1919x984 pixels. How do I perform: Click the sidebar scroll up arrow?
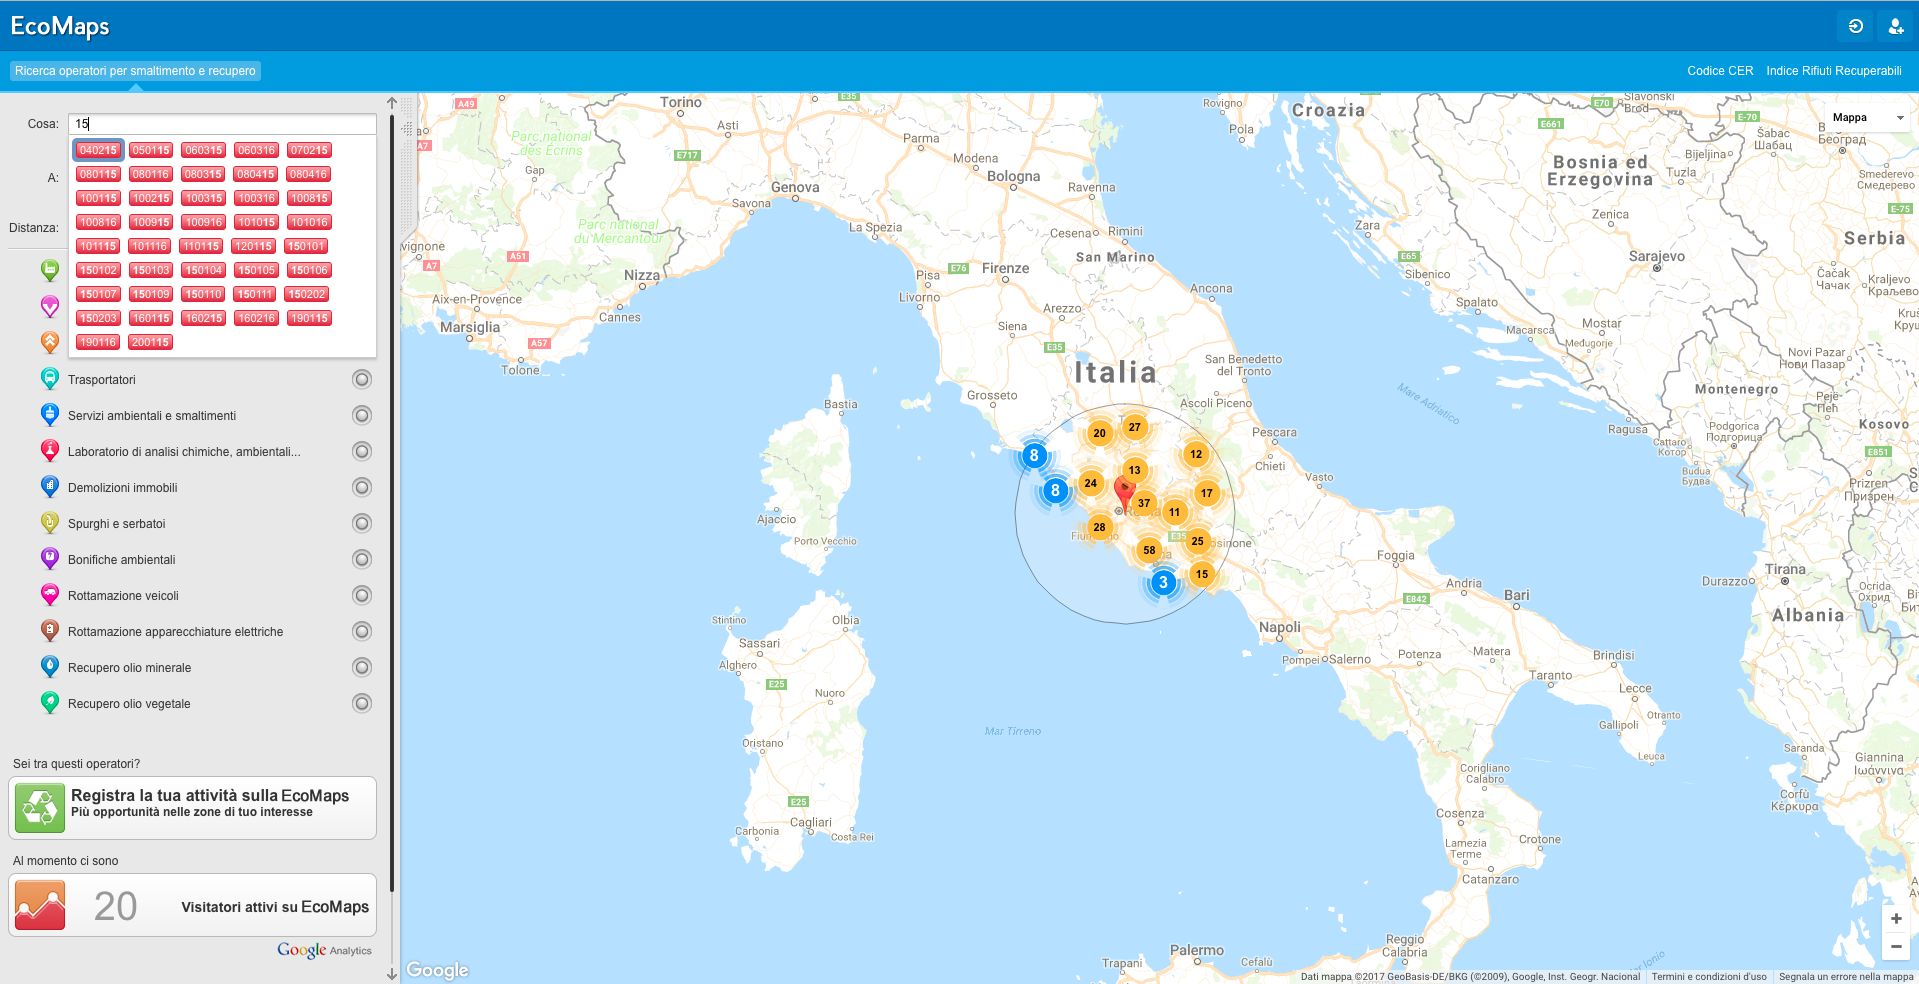point(392,103)
